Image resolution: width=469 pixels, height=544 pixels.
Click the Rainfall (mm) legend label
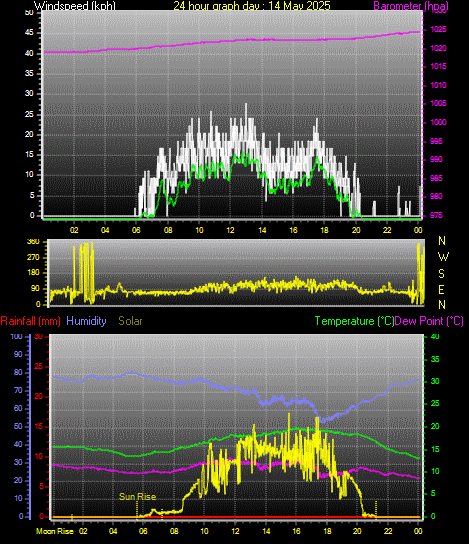31,321
